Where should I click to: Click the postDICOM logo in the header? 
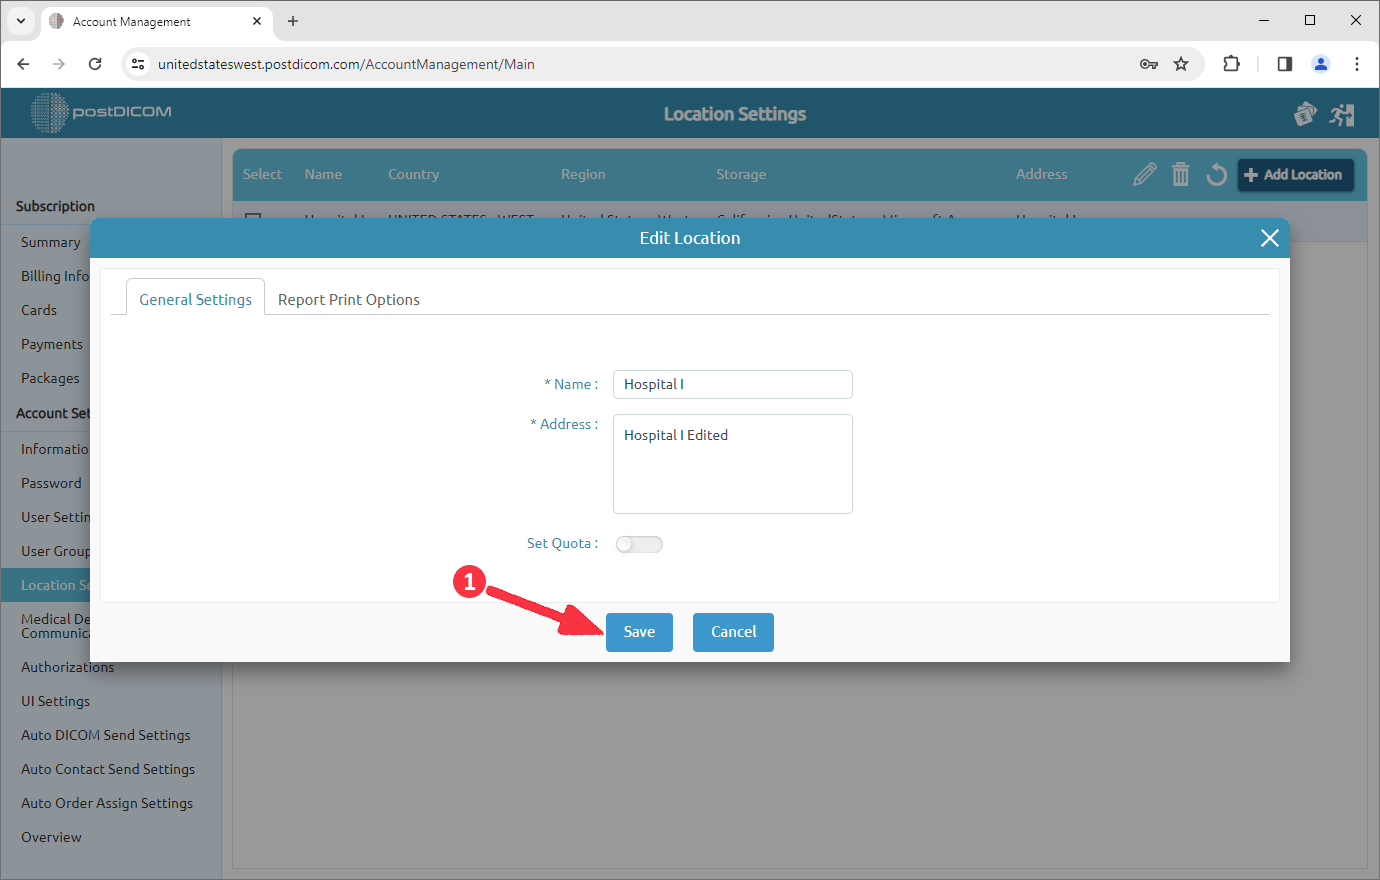[x=100, y=112]
